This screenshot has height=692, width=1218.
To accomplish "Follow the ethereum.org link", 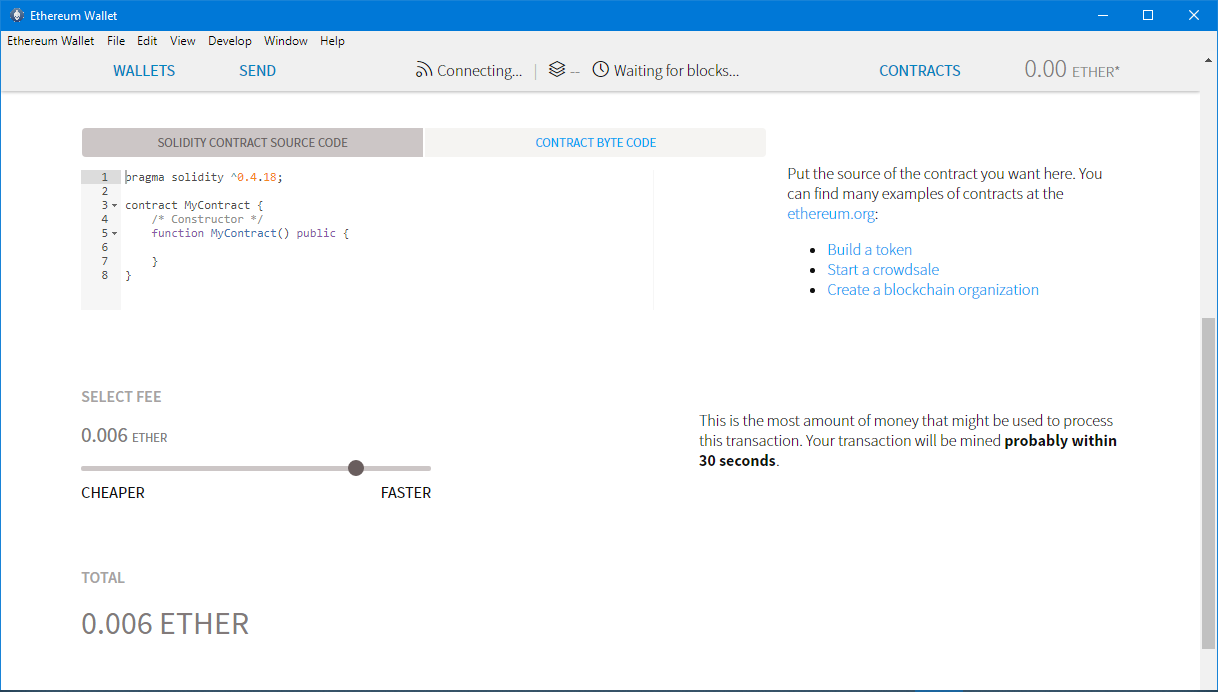I will coord(831,213).
